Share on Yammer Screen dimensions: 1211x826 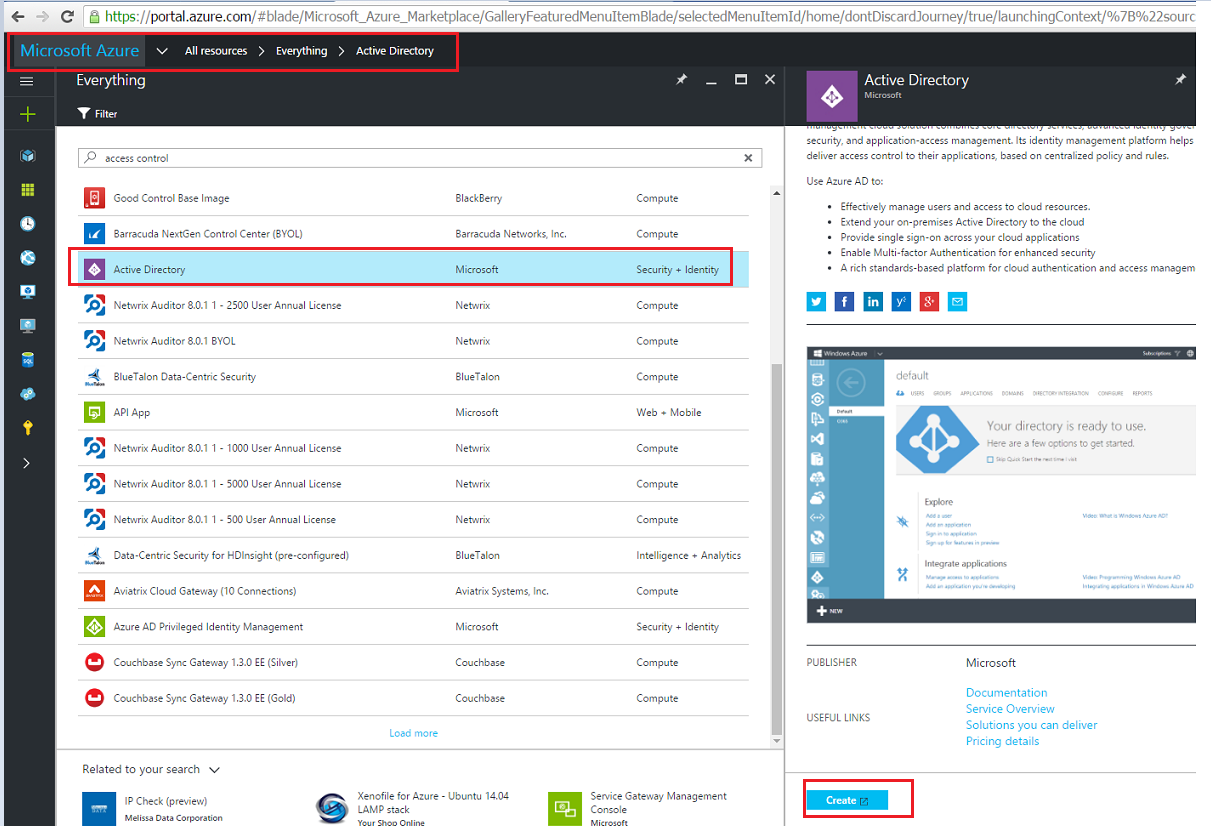click(901, 301)
